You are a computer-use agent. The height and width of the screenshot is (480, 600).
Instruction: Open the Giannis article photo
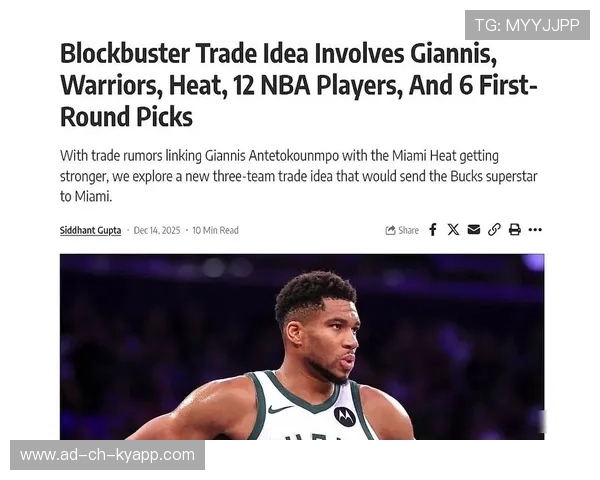pos(302,346)
